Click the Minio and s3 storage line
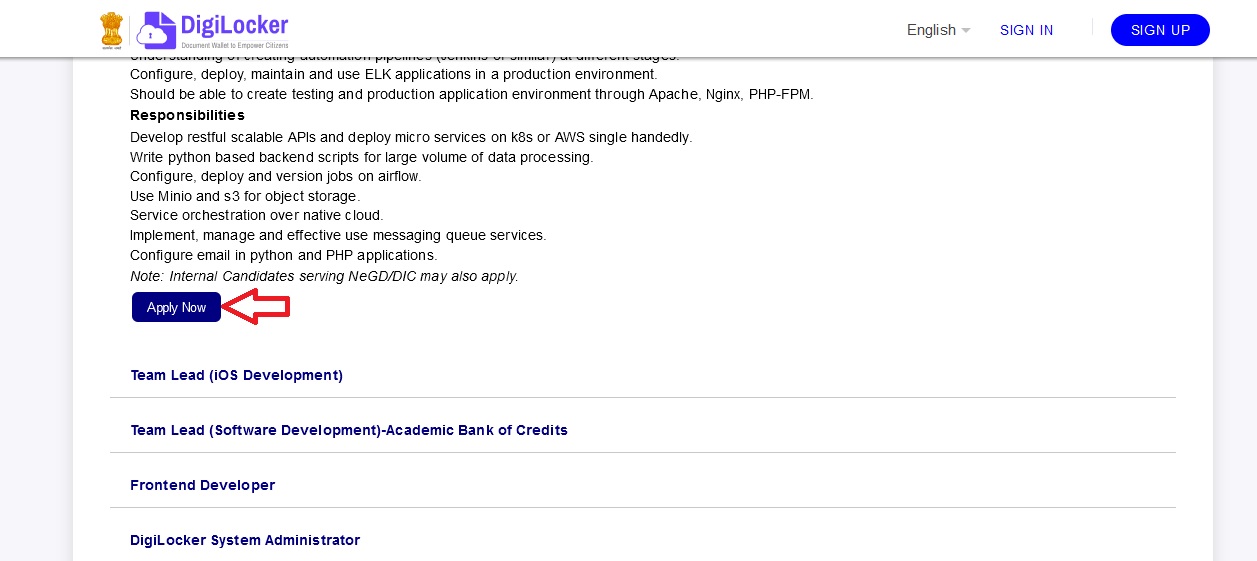This screenshot has height=561, width=1257. (245, 196)
